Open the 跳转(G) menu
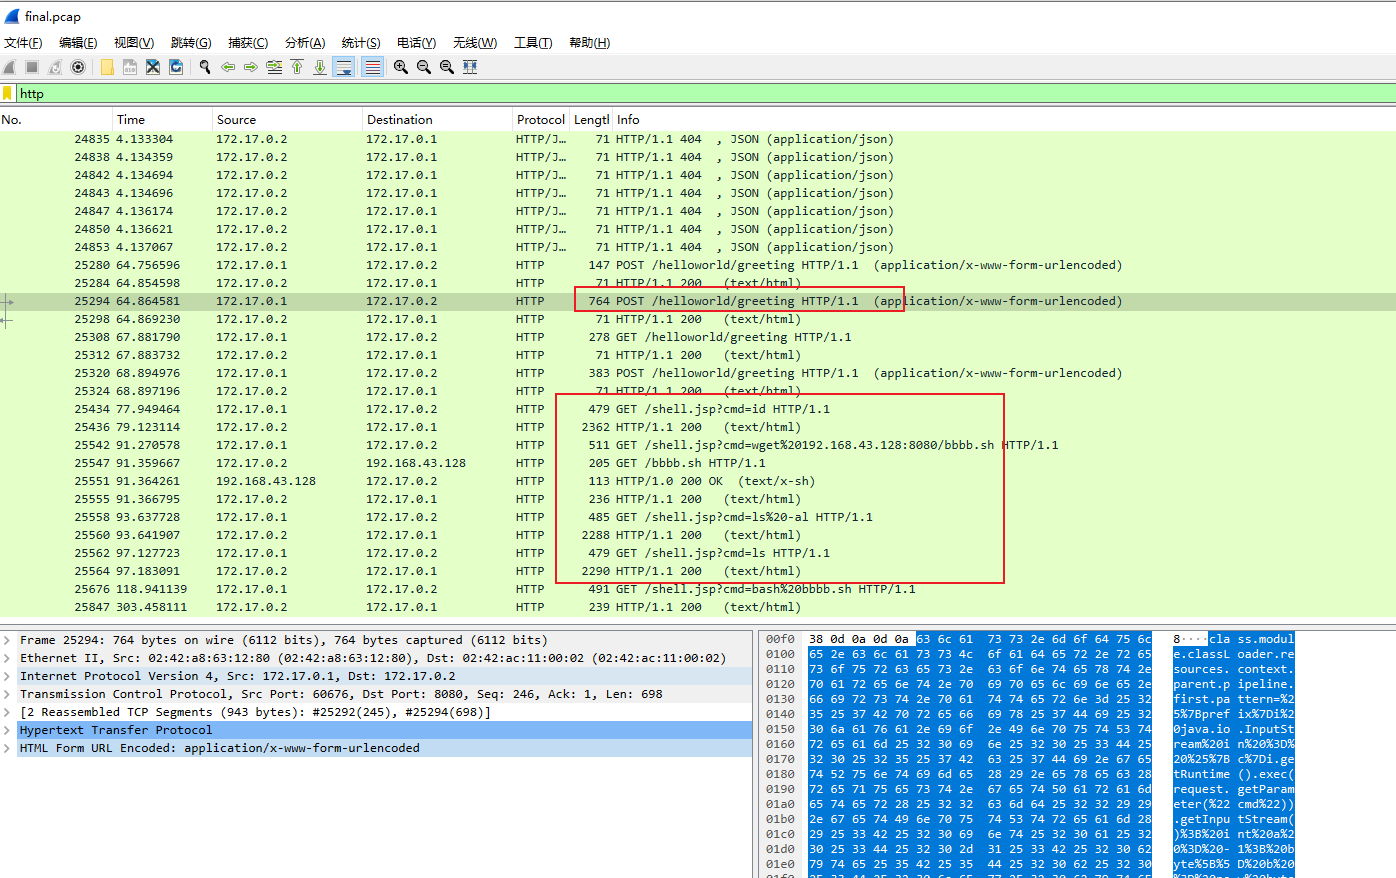The height and width of the screenshot is (878, 1396). click(191, 42)
